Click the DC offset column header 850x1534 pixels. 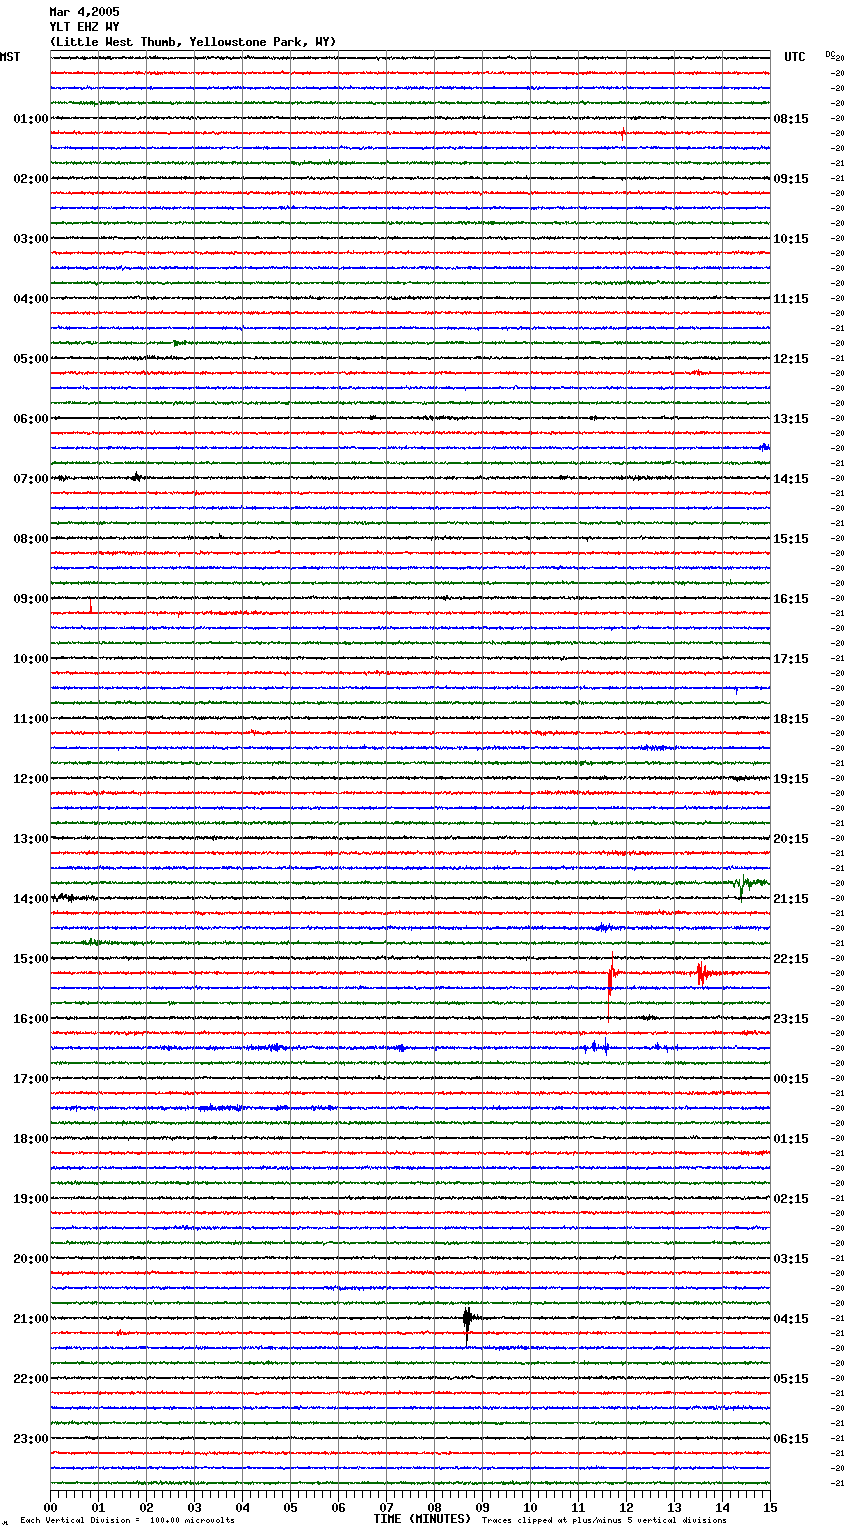coord(830,54)
